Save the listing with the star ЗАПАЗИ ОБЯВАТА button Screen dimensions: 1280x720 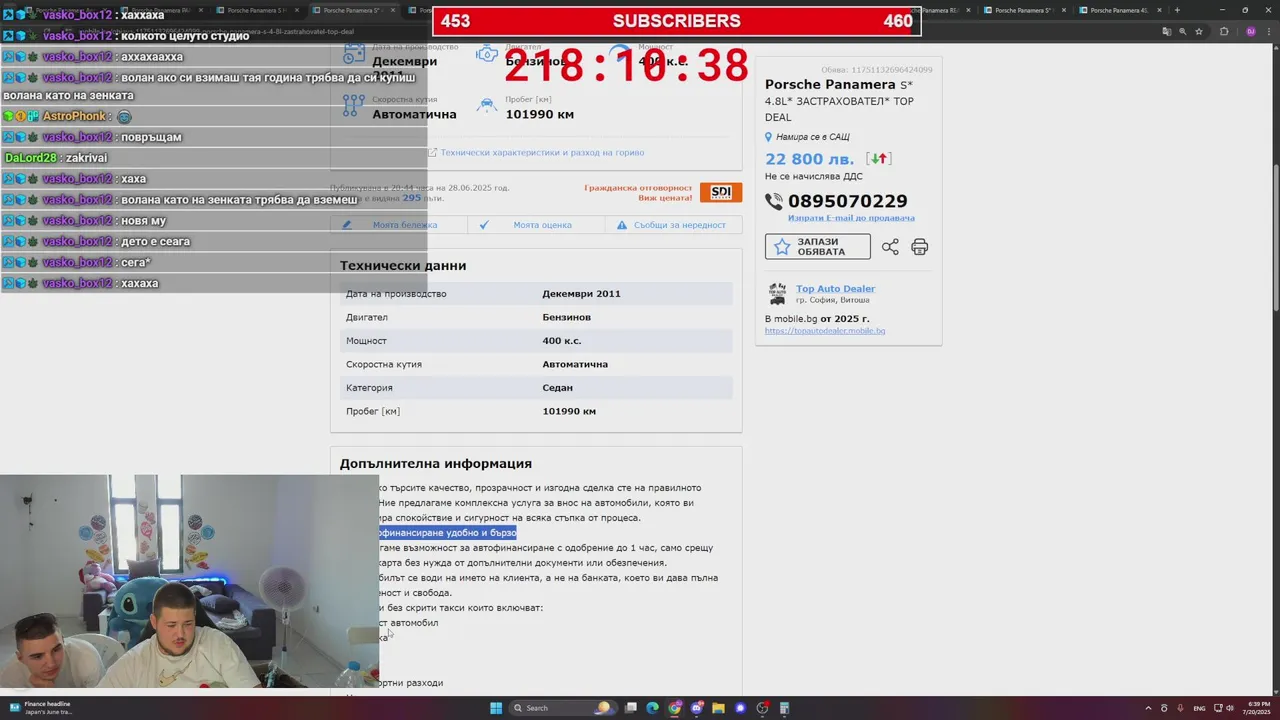(x=817, y=246)
